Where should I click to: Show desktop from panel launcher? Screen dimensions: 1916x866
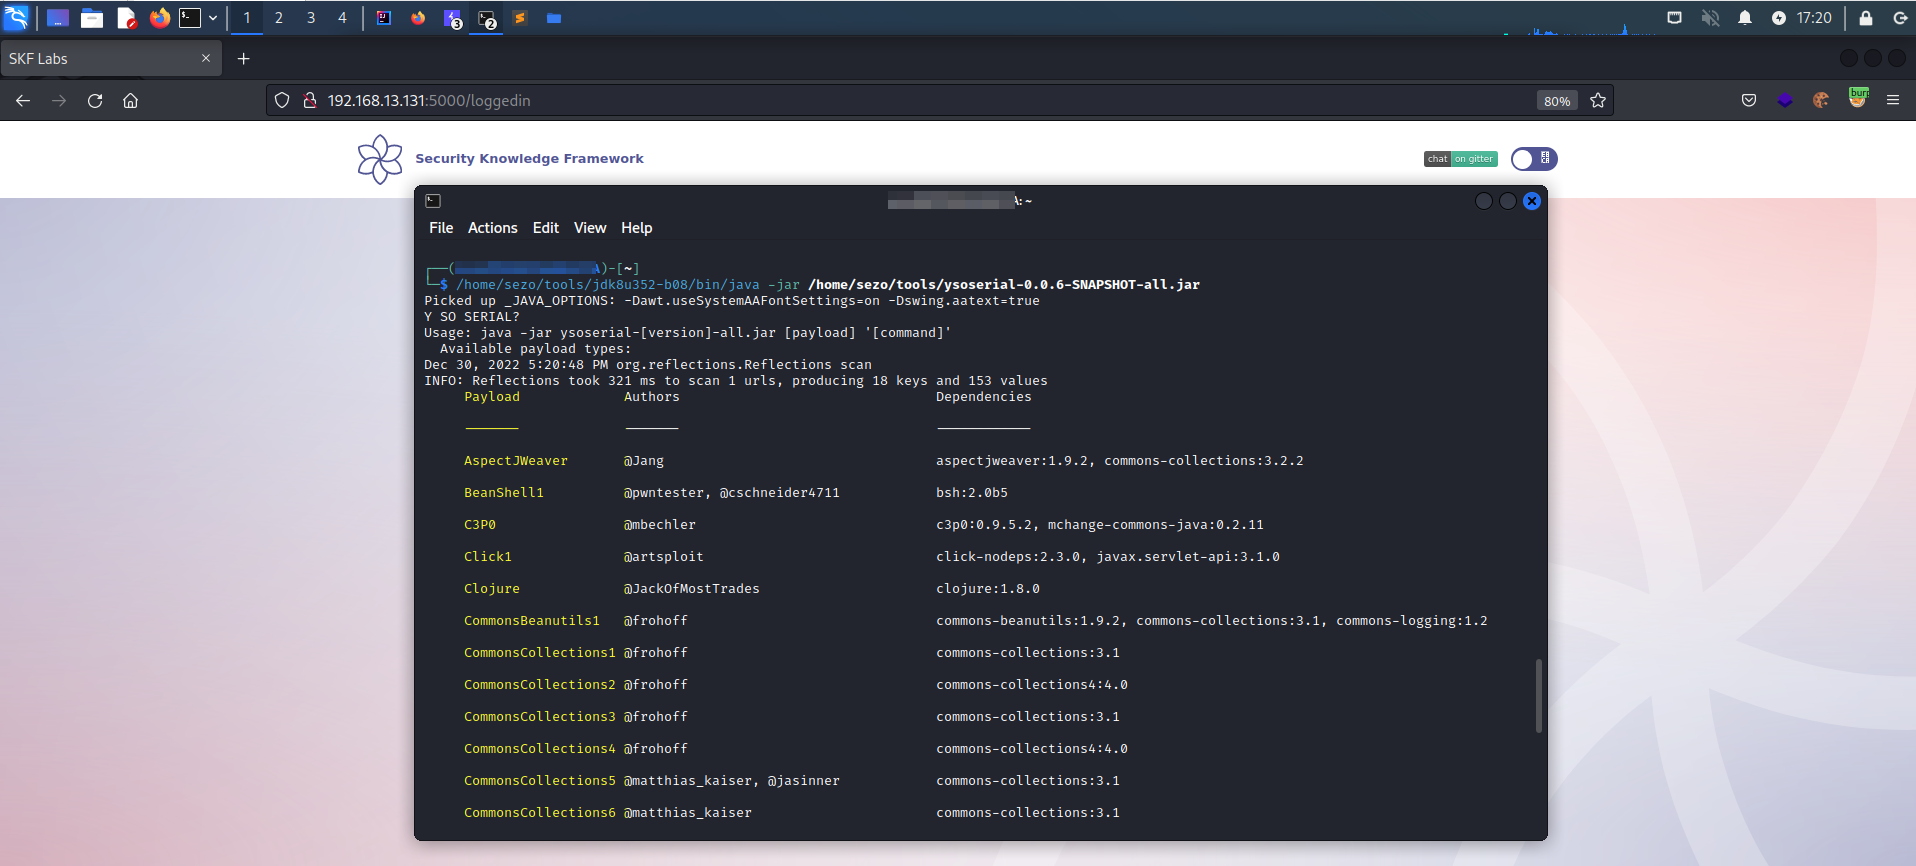coord(58,18)
